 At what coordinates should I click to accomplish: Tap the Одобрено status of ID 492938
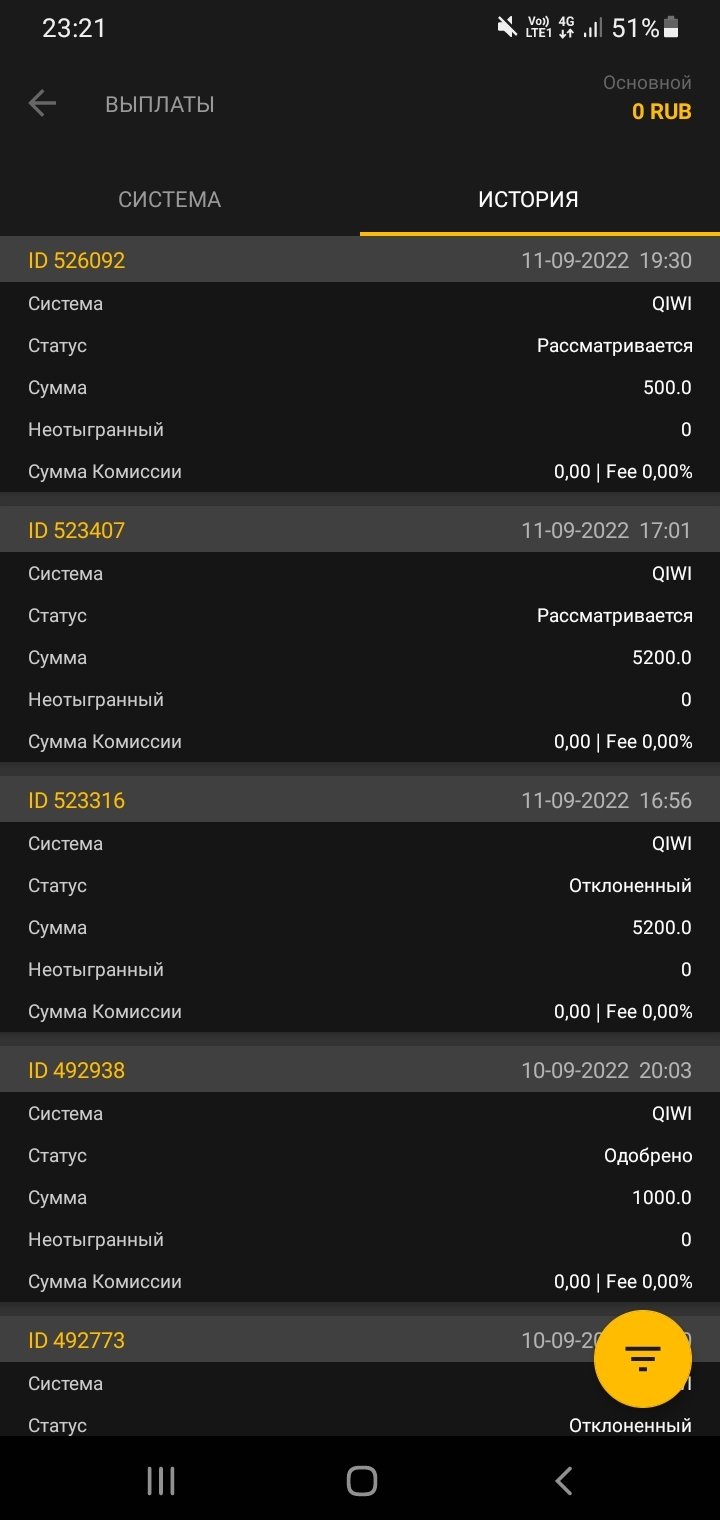tap(648, 1156)
